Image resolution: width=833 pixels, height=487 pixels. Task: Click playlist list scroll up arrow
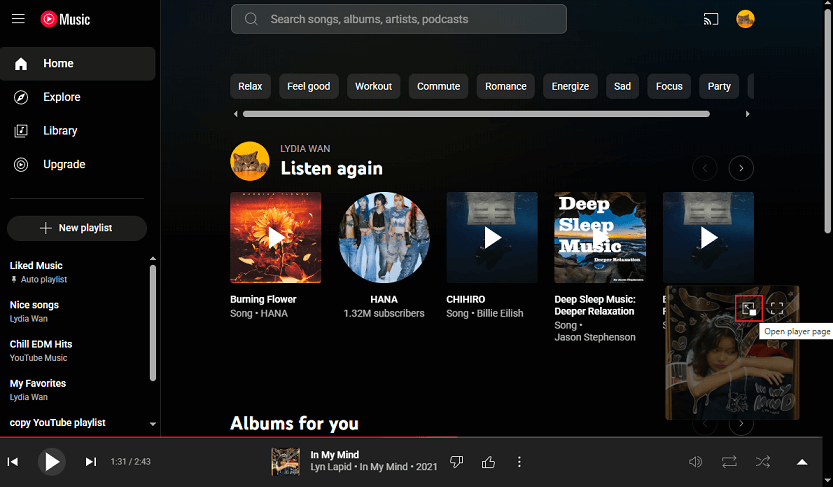click(x=153, y=259)
